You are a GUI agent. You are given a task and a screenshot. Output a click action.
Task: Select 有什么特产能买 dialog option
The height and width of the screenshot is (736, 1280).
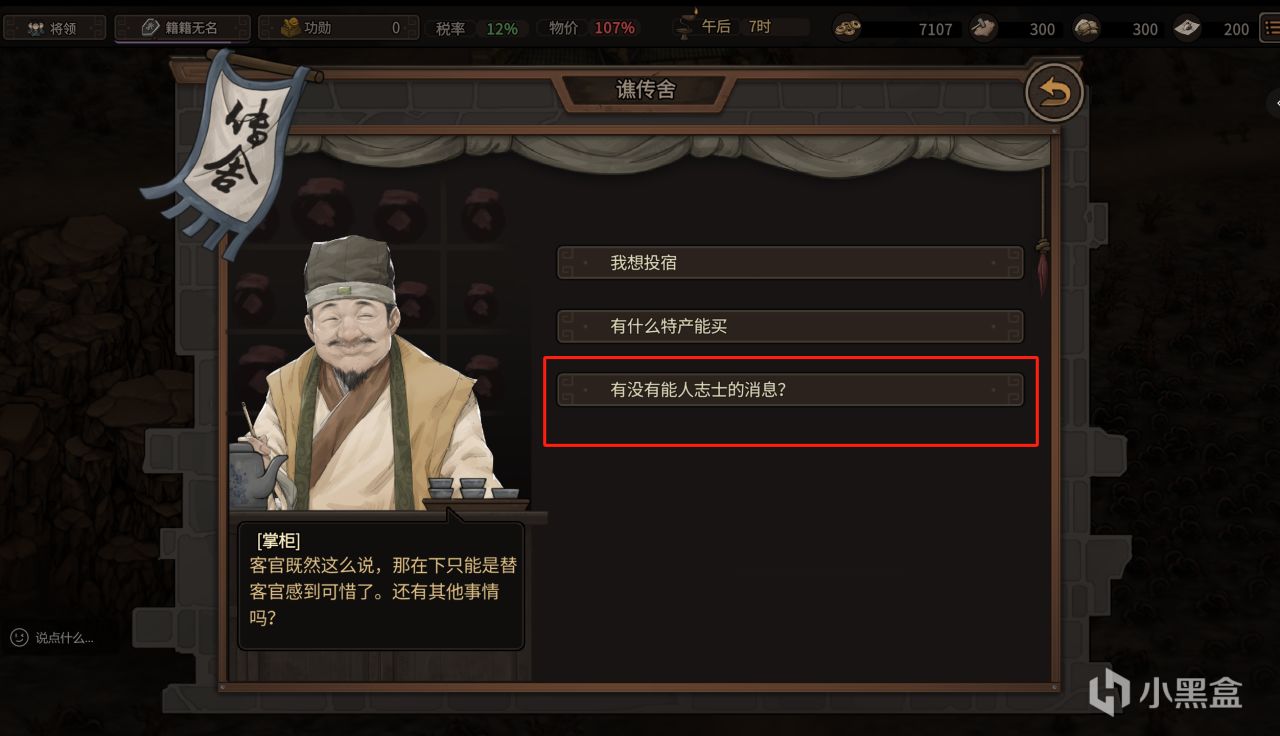pyautogui.click(x=790, y=326)
